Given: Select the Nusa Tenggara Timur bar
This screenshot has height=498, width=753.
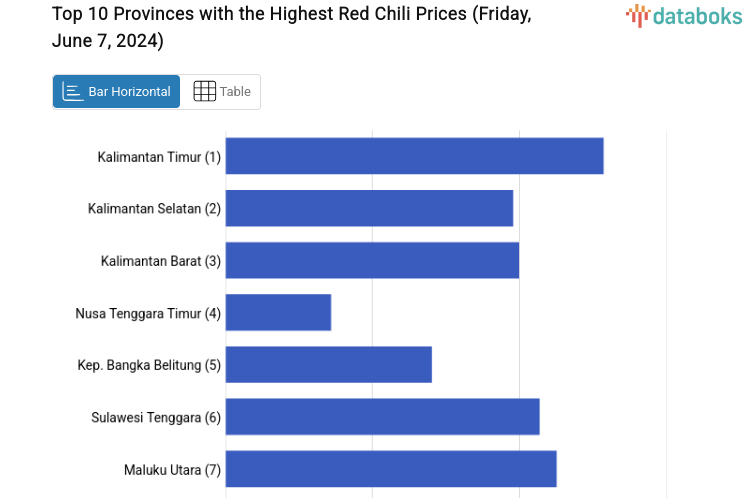Looking at the screenshot, I should click(x=278, y=312).
